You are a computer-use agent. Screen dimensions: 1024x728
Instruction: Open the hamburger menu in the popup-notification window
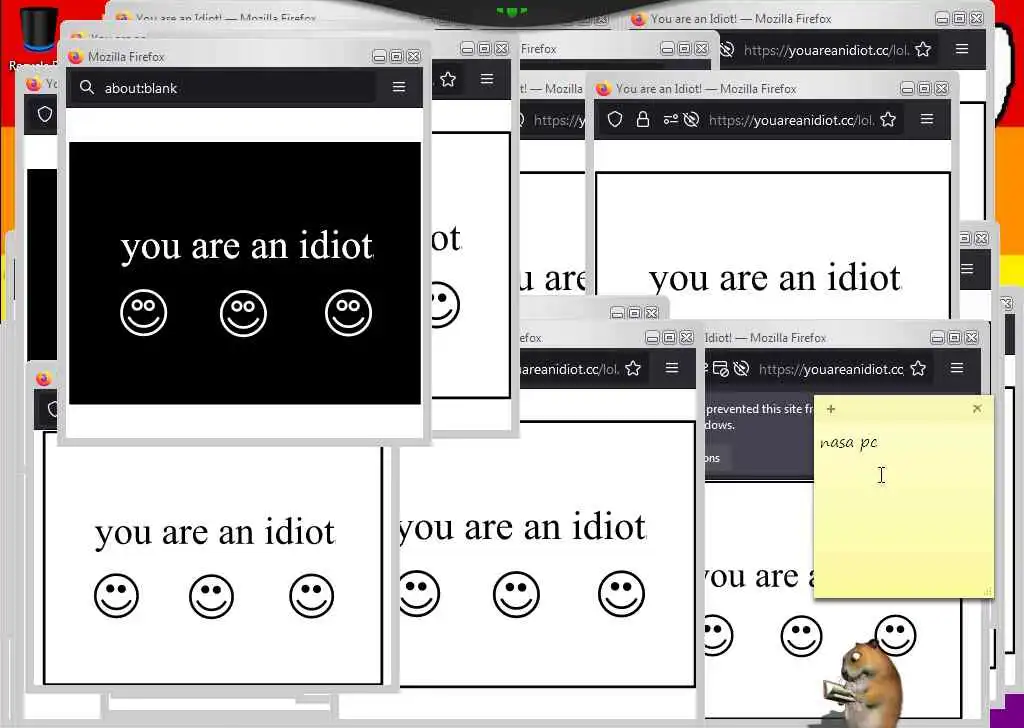957,368
